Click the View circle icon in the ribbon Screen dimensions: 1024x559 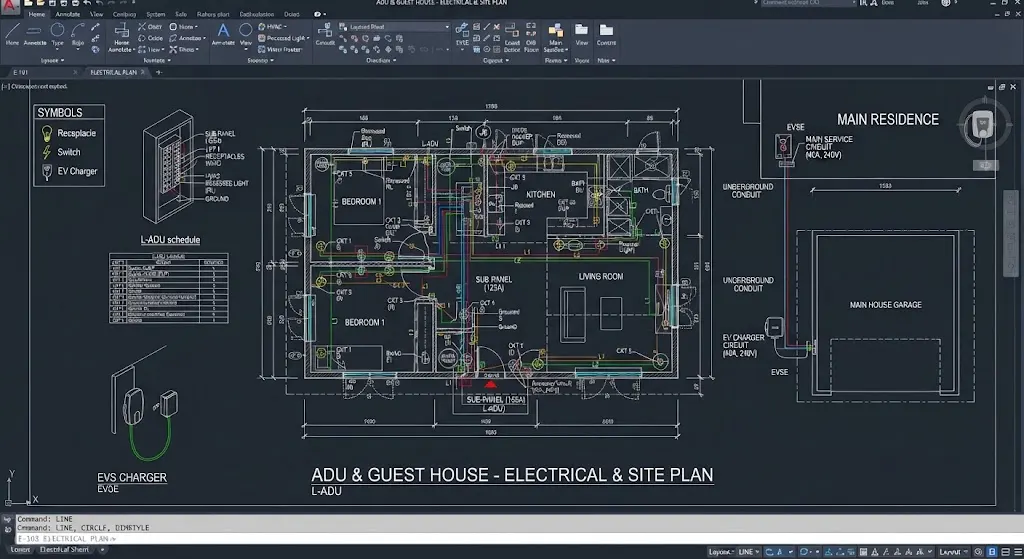[x=246, y=30]
